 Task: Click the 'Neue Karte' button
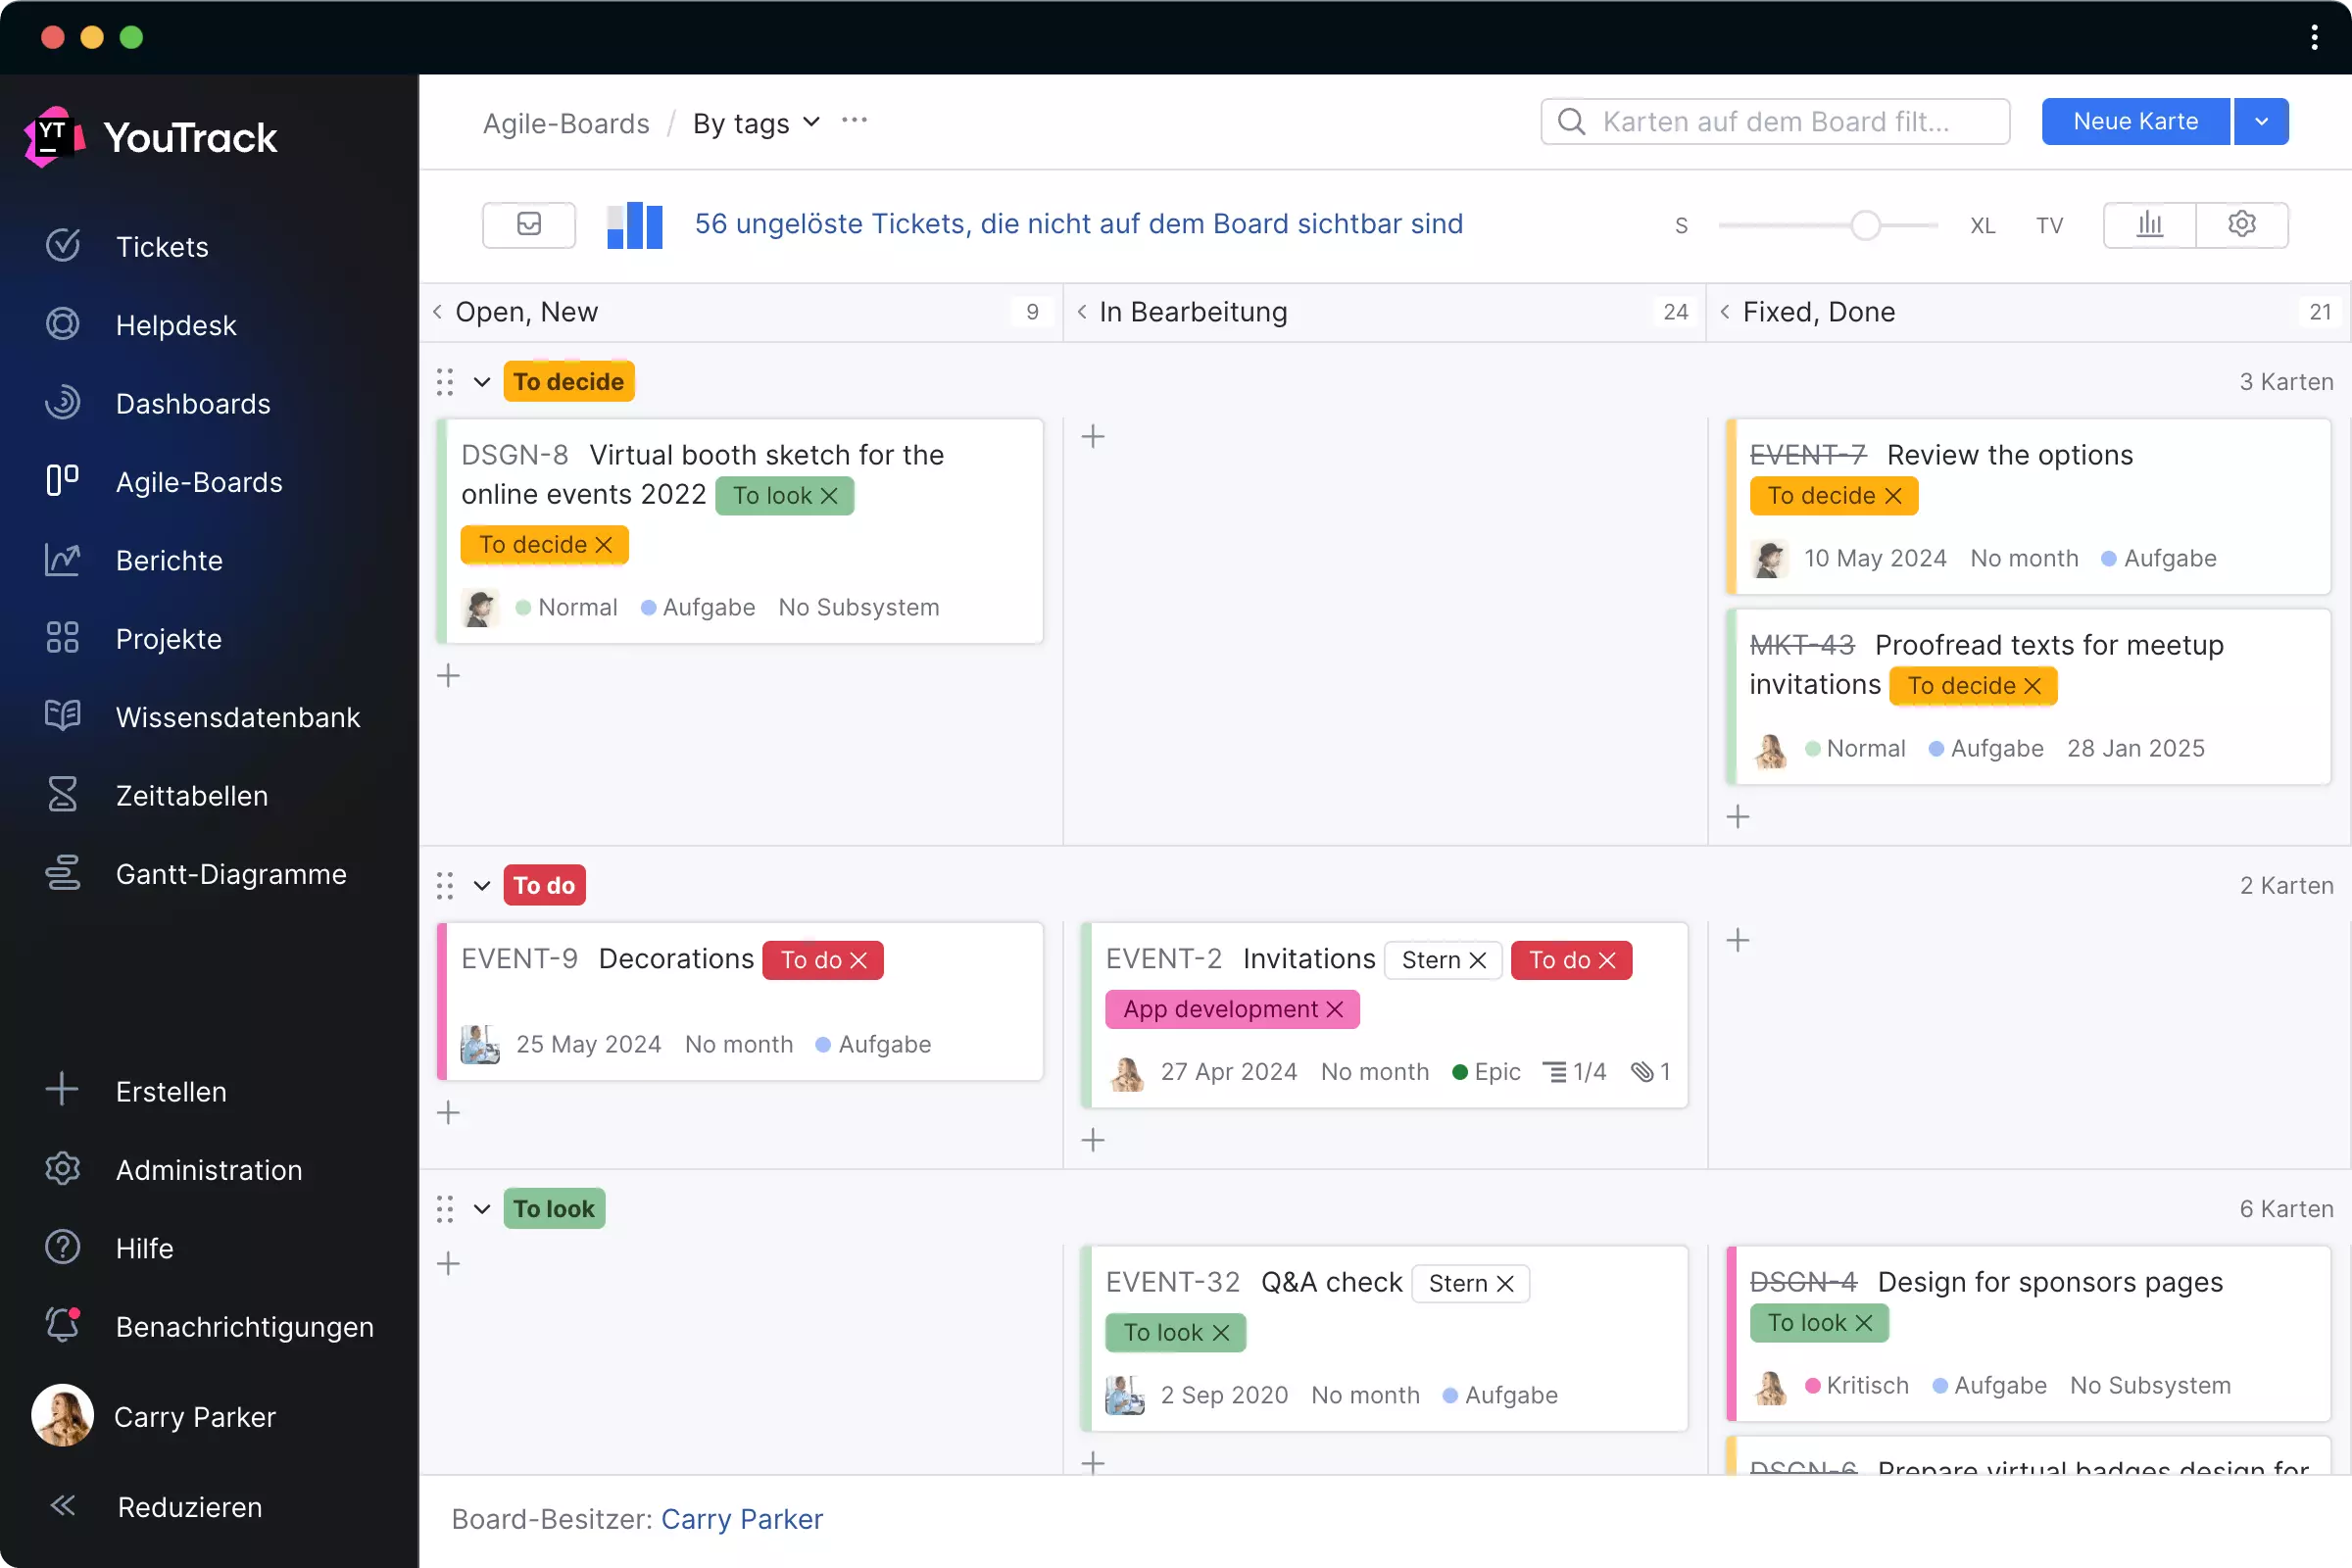click(x=2135, y=121)
